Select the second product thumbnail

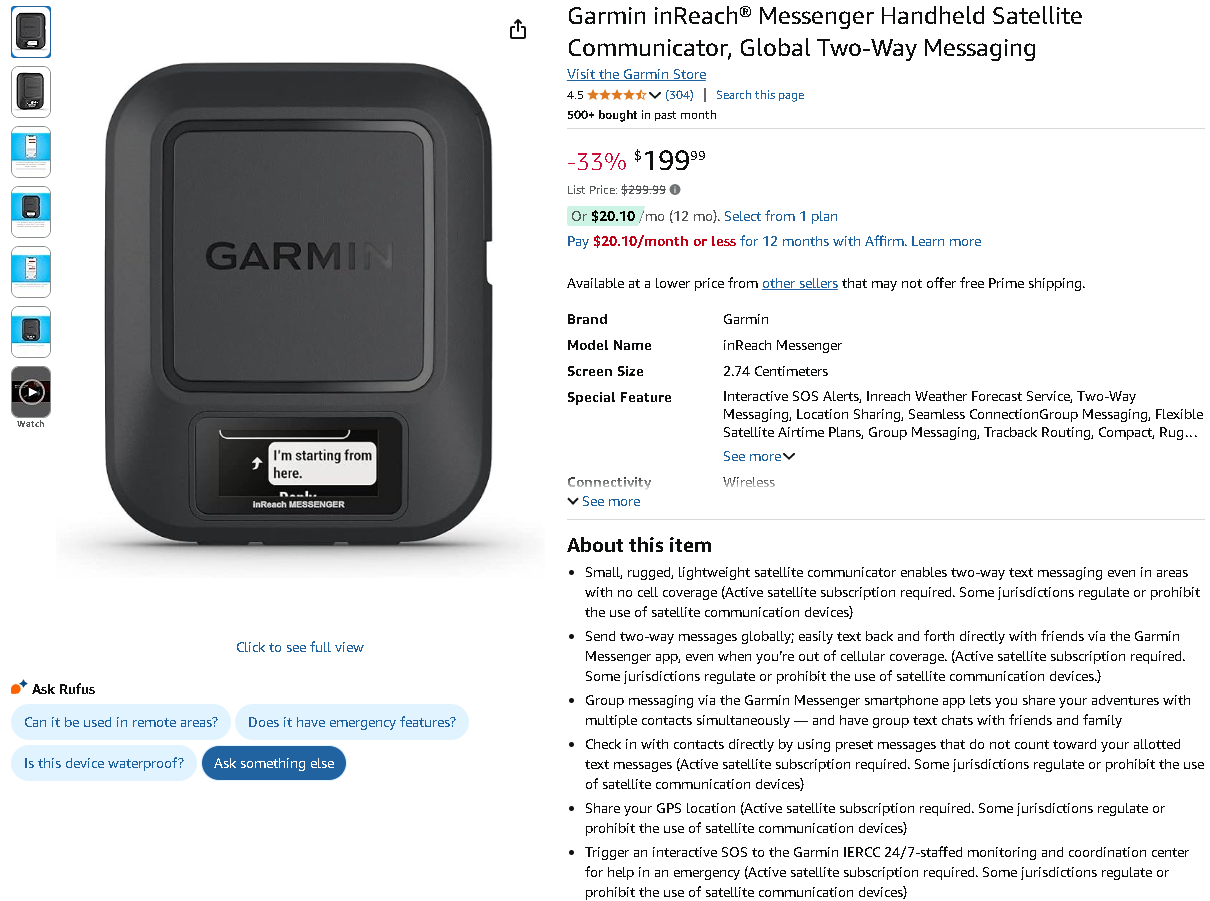(31, 92)
